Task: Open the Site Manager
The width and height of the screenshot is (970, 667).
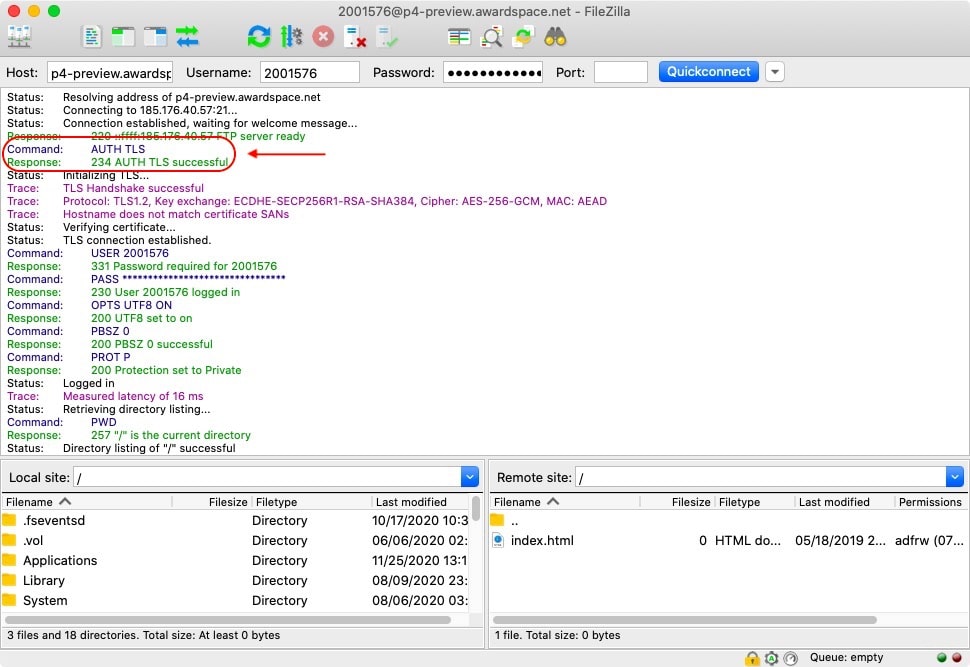Action: click(20, 36)
